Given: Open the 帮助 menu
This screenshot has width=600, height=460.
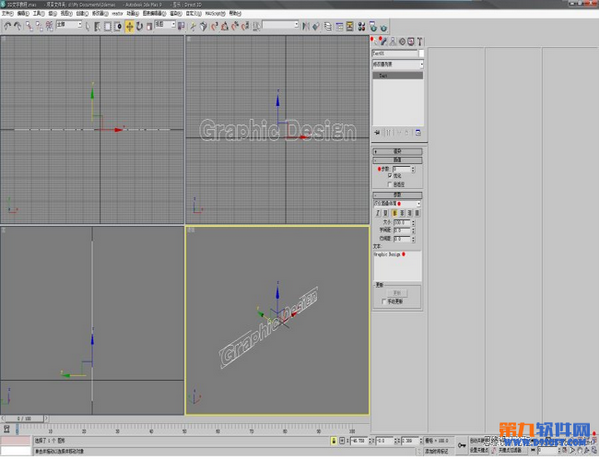Looking at the screenshot, I should (235, 13).
